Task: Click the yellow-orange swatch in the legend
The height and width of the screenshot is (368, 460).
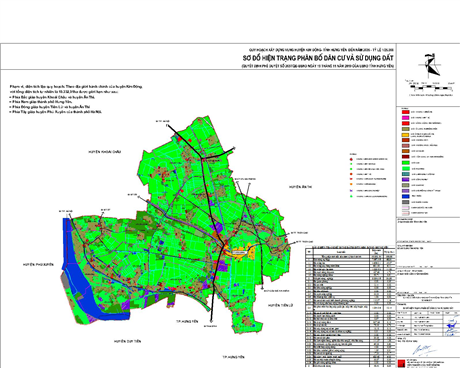Action: coord(405,135)
